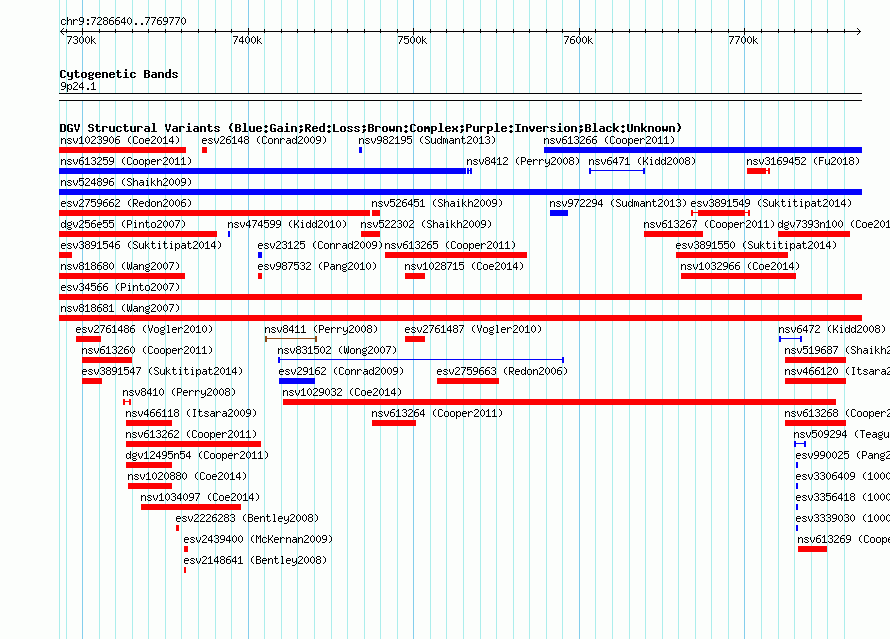Select the brown nsv8411 (Perry2008) complex feature
Image resolution: width=890 pixels, height=639 pixels.
pyautogui.click(x=291, y=339)
